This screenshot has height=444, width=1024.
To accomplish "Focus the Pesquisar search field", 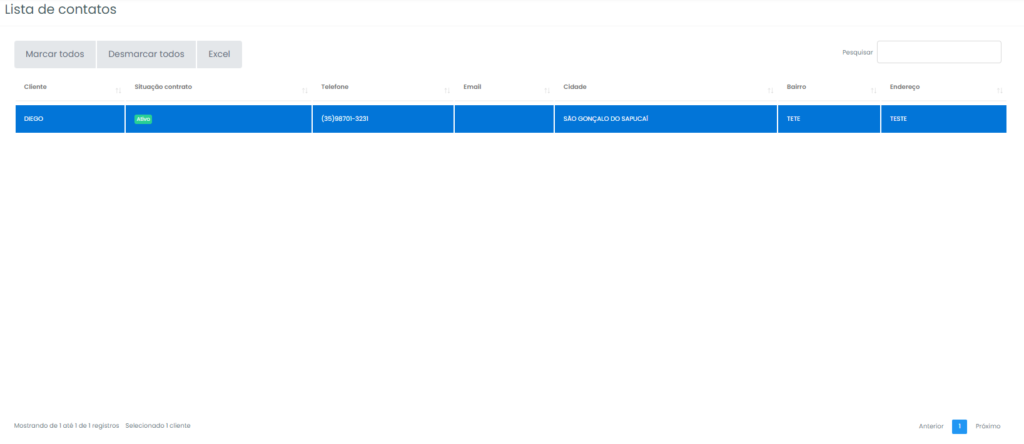I will coord(938,52).
